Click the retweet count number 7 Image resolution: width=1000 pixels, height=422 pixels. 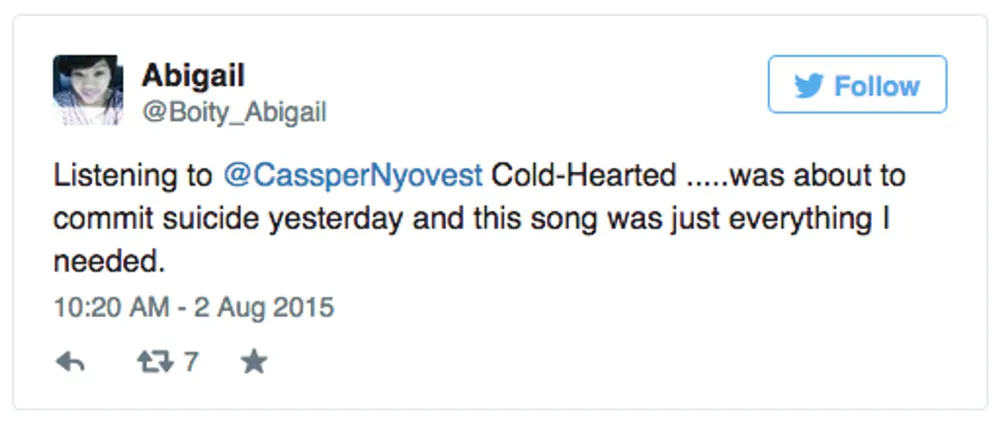191,362
